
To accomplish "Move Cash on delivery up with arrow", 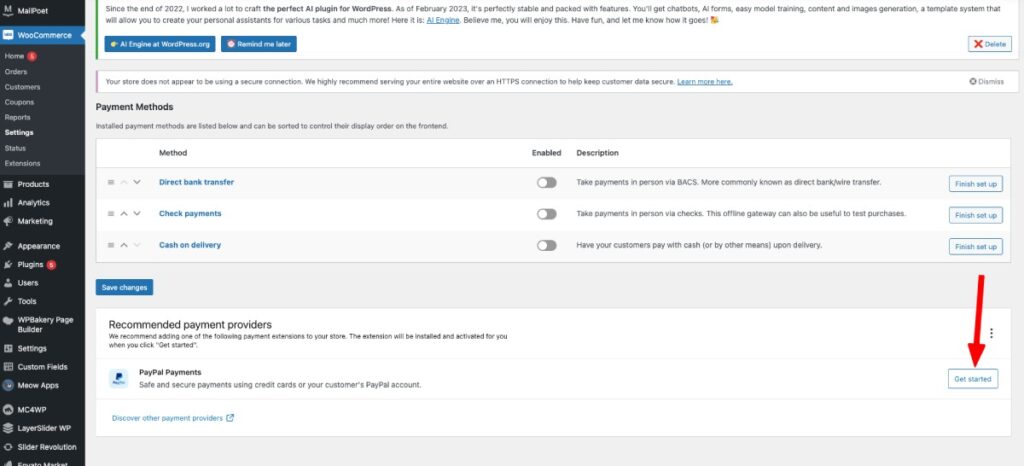I will coord(124,245).
